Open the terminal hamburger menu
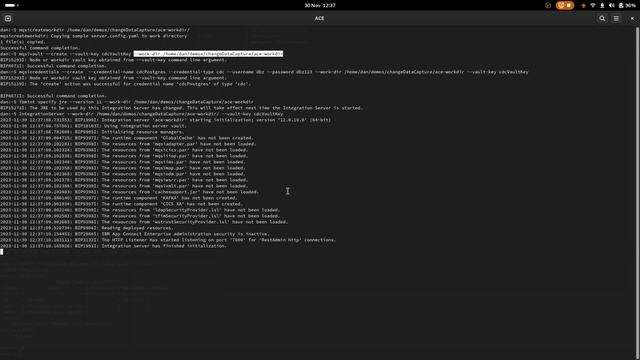 pyautogui.click(x=616, y=18)
